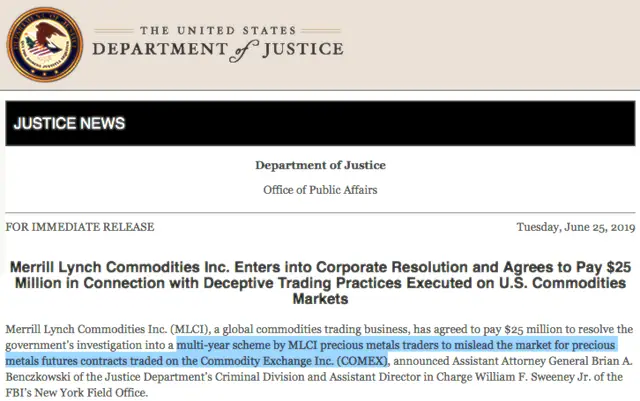Click the For Immediate Release label
Image resolution: width=640 pixels, height=401 pixels.
80,227
